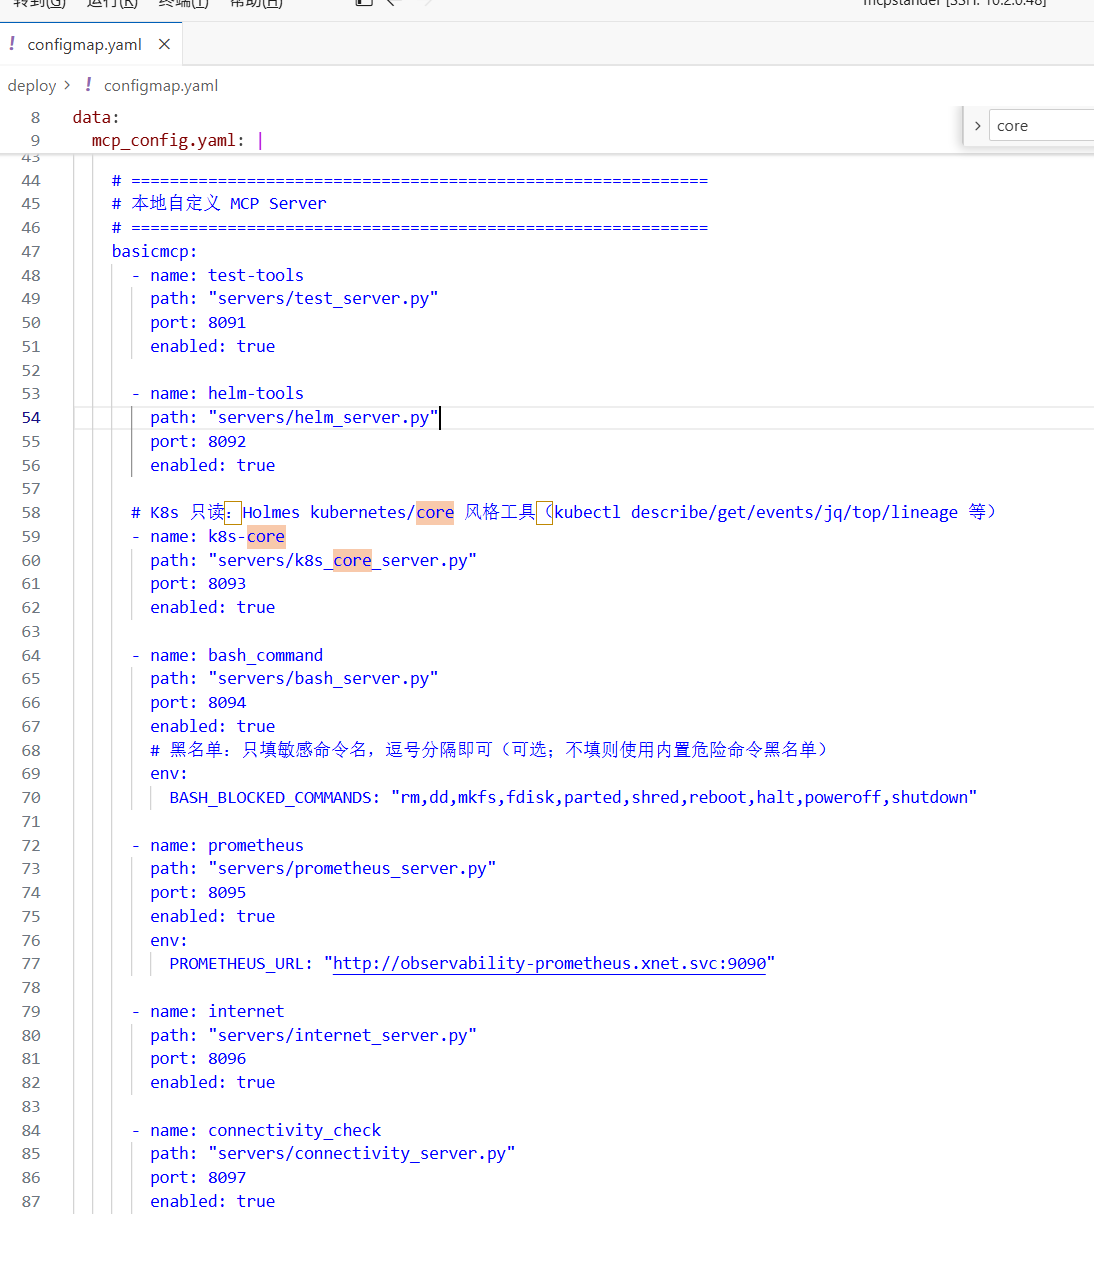Click on port: 8094
Viewport: 1094px width, 1274px height.
click(198, 702)
